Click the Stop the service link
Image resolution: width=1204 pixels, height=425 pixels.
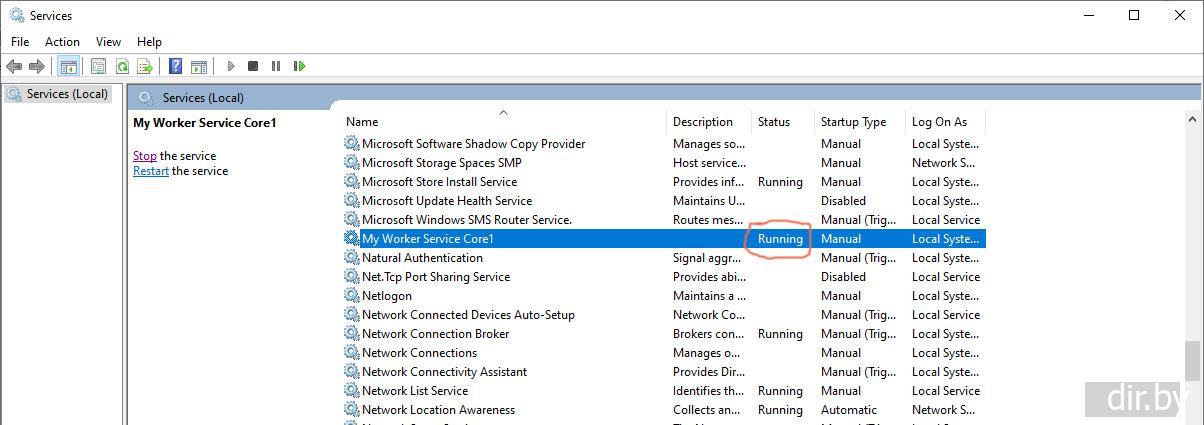tap(145, 156)
